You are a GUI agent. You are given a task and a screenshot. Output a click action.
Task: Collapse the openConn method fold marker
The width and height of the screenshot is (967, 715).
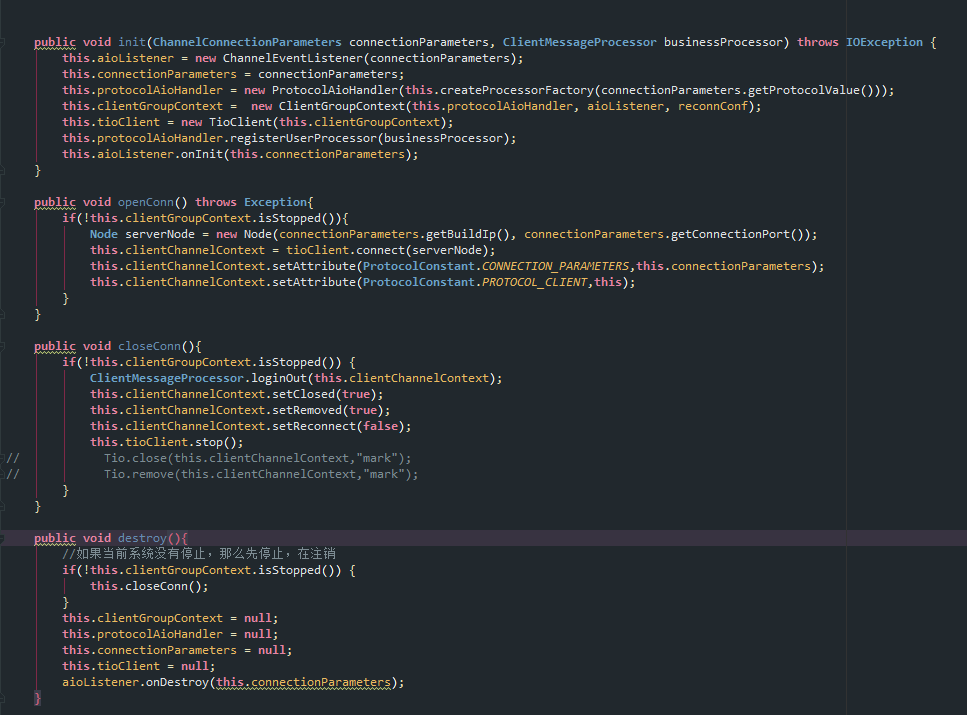[2, 202]
